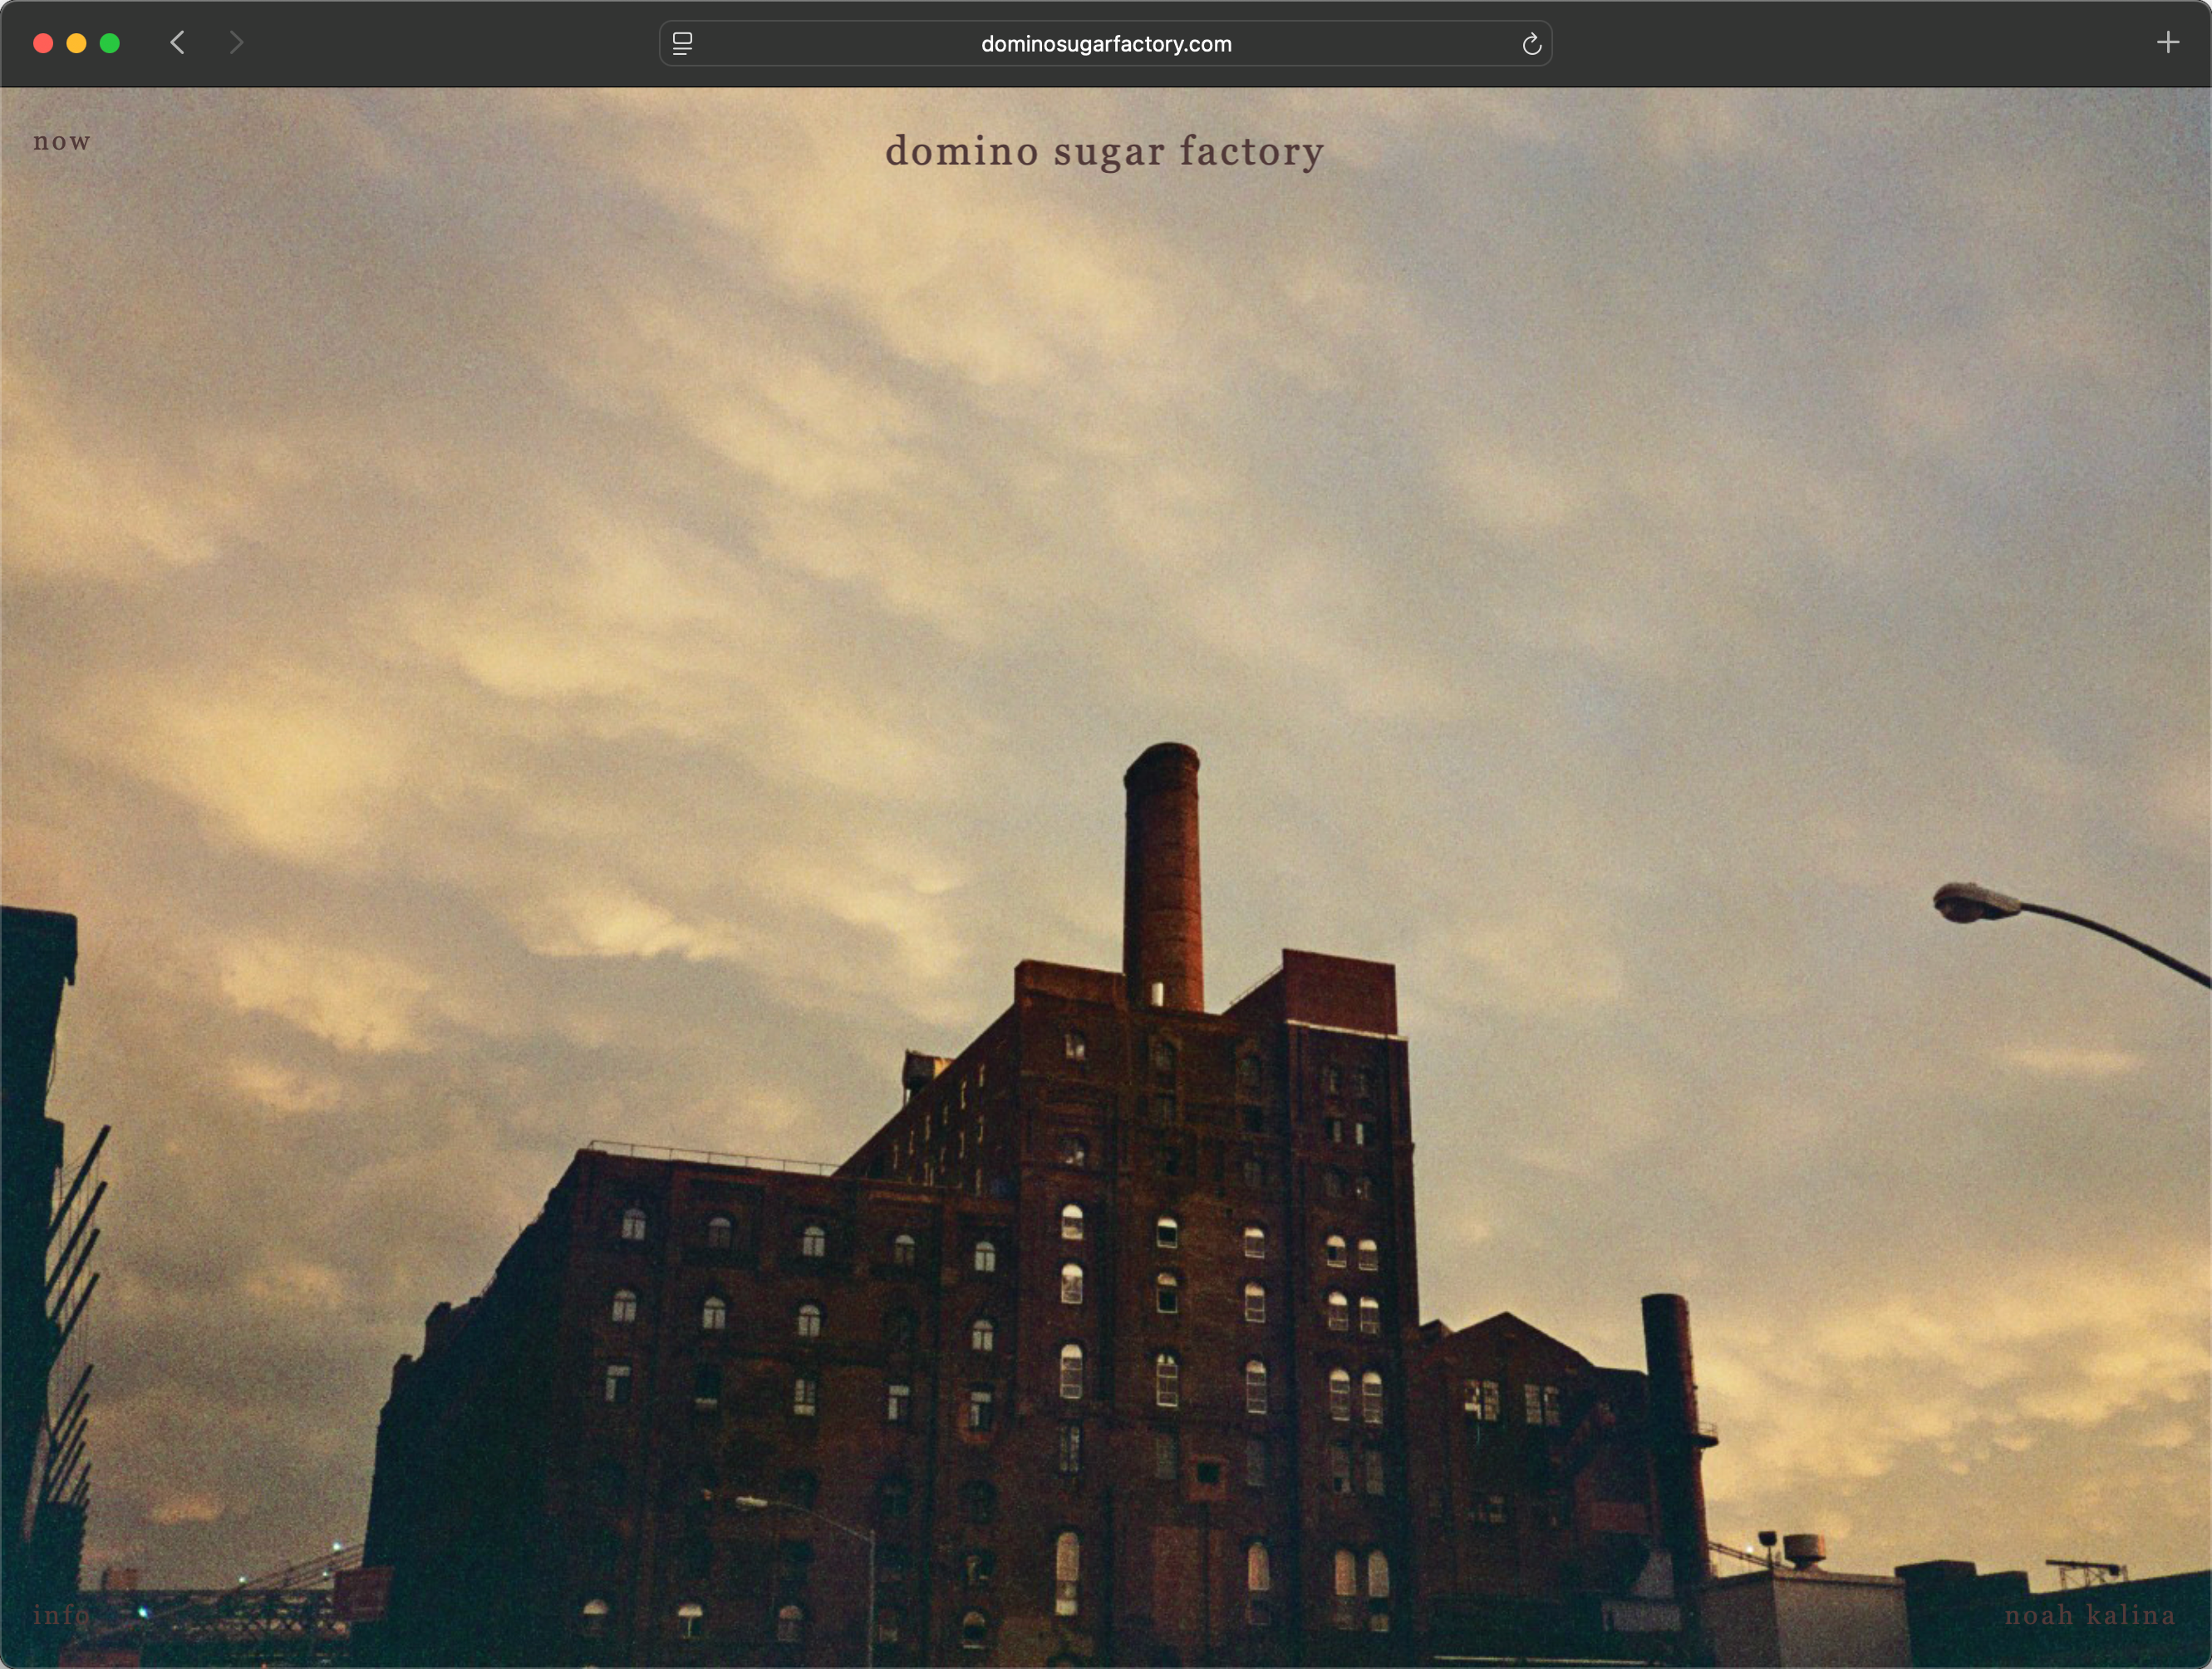Open the "info" link at bottom left
2212x1669 pixels.
click(x=61, y=1615)
